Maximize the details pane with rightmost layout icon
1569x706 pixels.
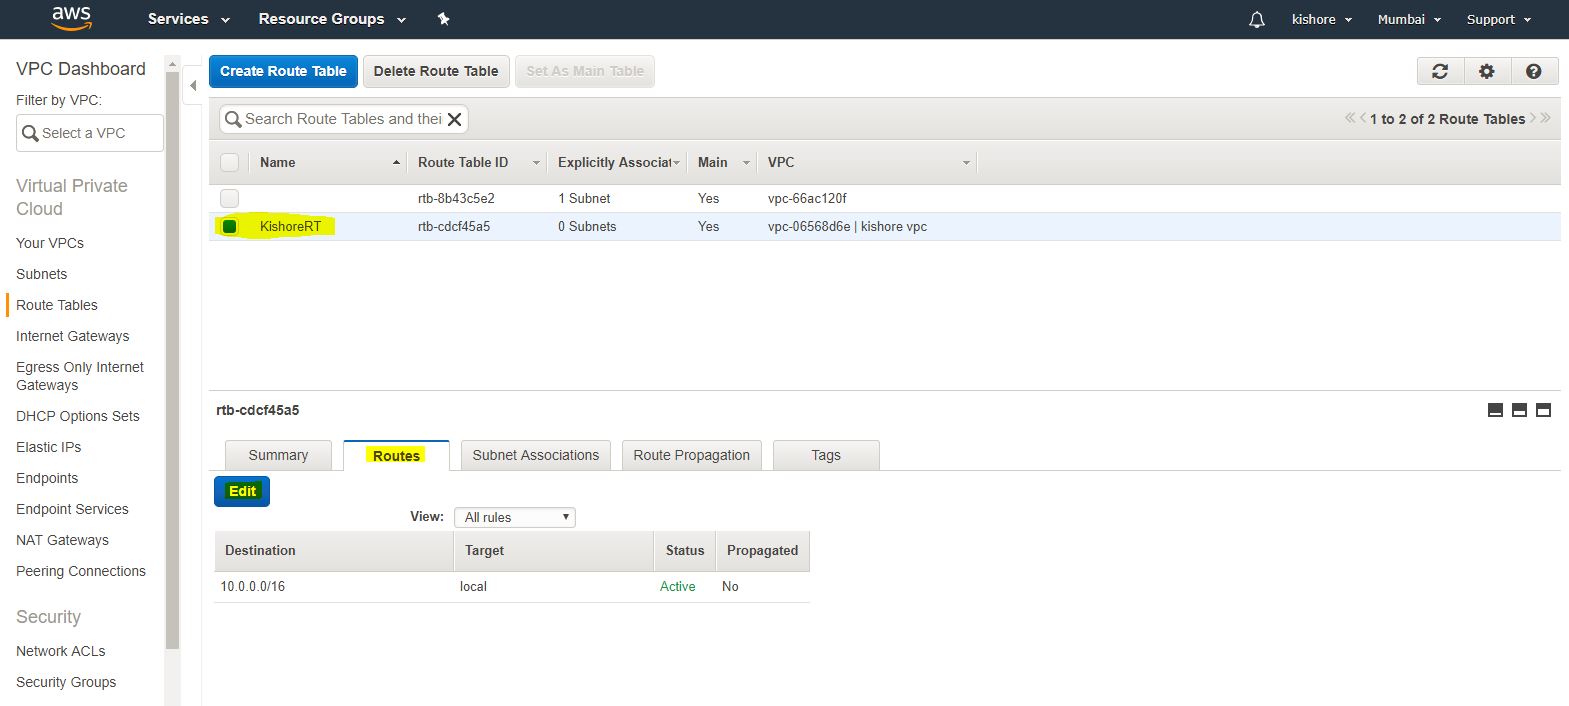click(1543, 410)
